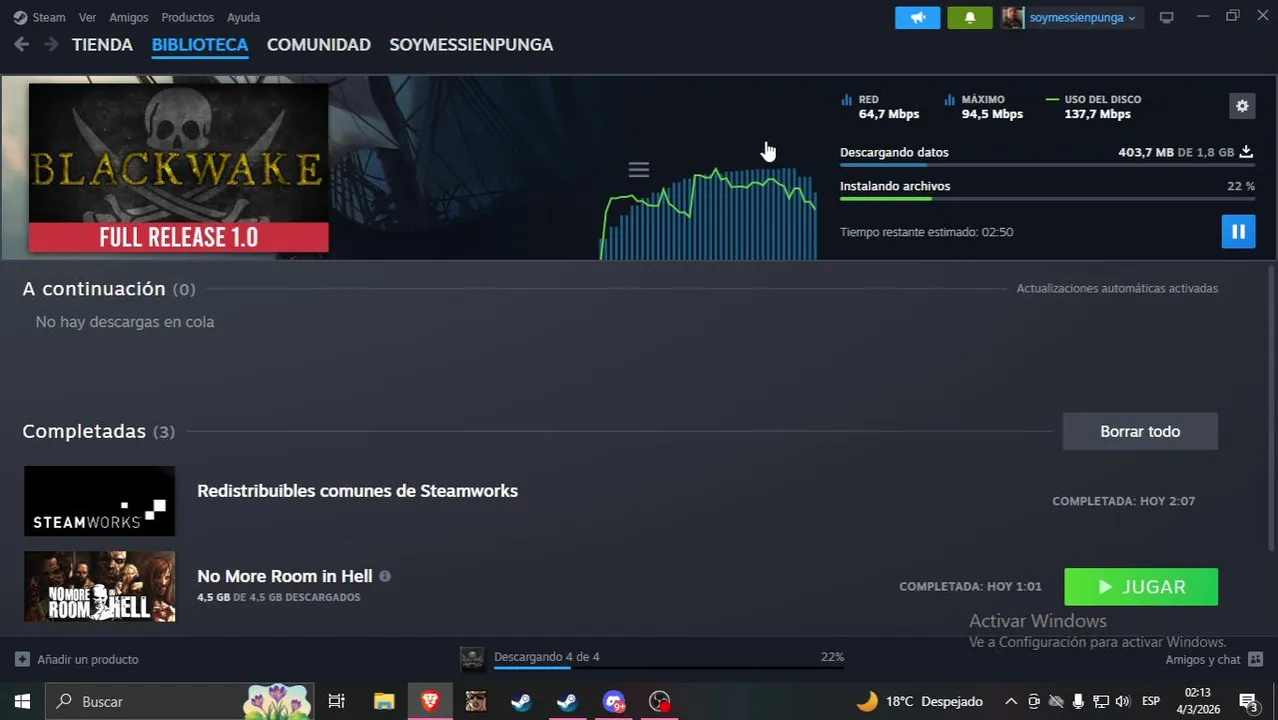
Task: Open the notifications bell
Action: click(x=969, y=18)
